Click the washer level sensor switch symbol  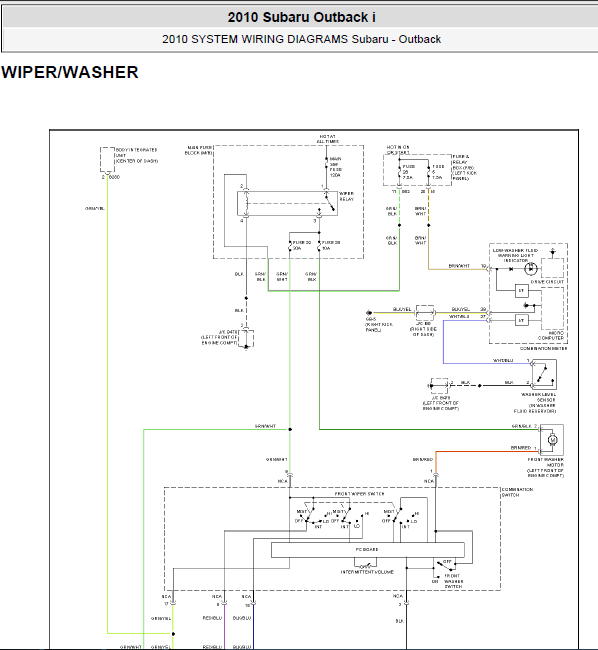pos(544,374)
